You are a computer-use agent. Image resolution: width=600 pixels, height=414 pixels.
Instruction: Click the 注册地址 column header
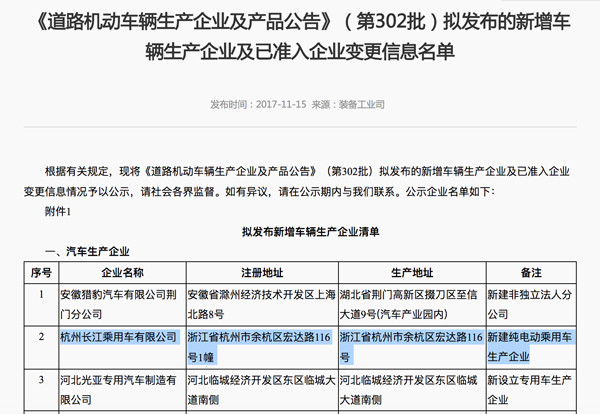pos(262,273)
